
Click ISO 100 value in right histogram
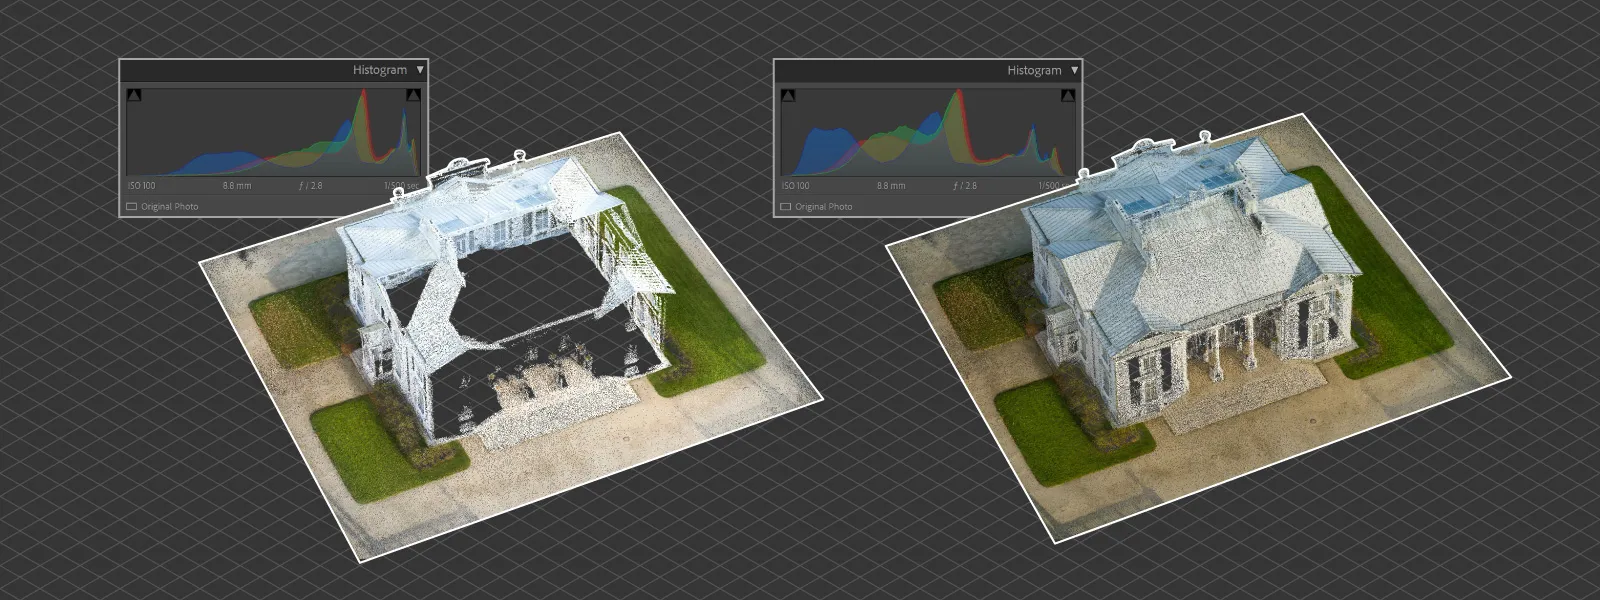[795, 186]
